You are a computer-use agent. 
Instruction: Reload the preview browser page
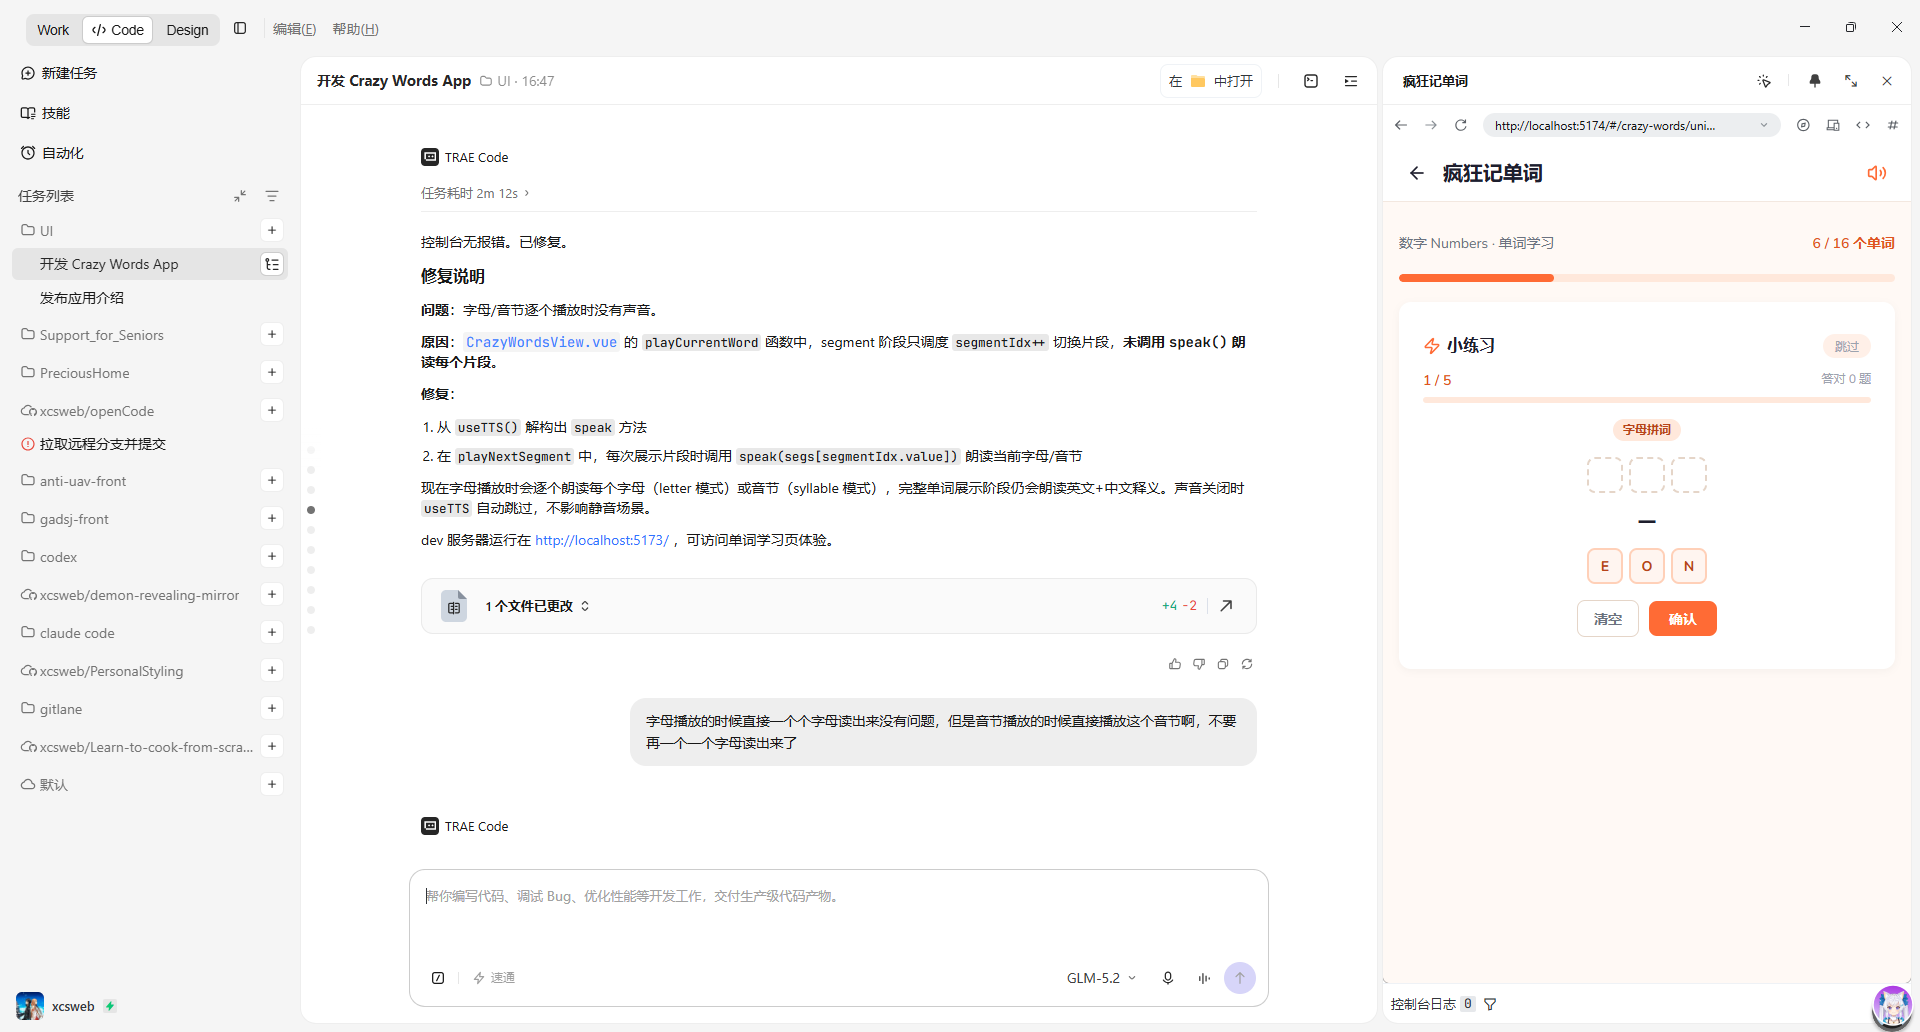pyautogui.click(x=1461, y=125)
